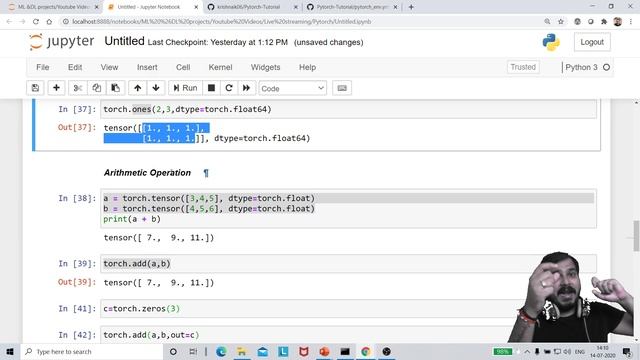Click the Python 3 kernel indicator circle
Screen dimensions: 640x360
[607, 67]
